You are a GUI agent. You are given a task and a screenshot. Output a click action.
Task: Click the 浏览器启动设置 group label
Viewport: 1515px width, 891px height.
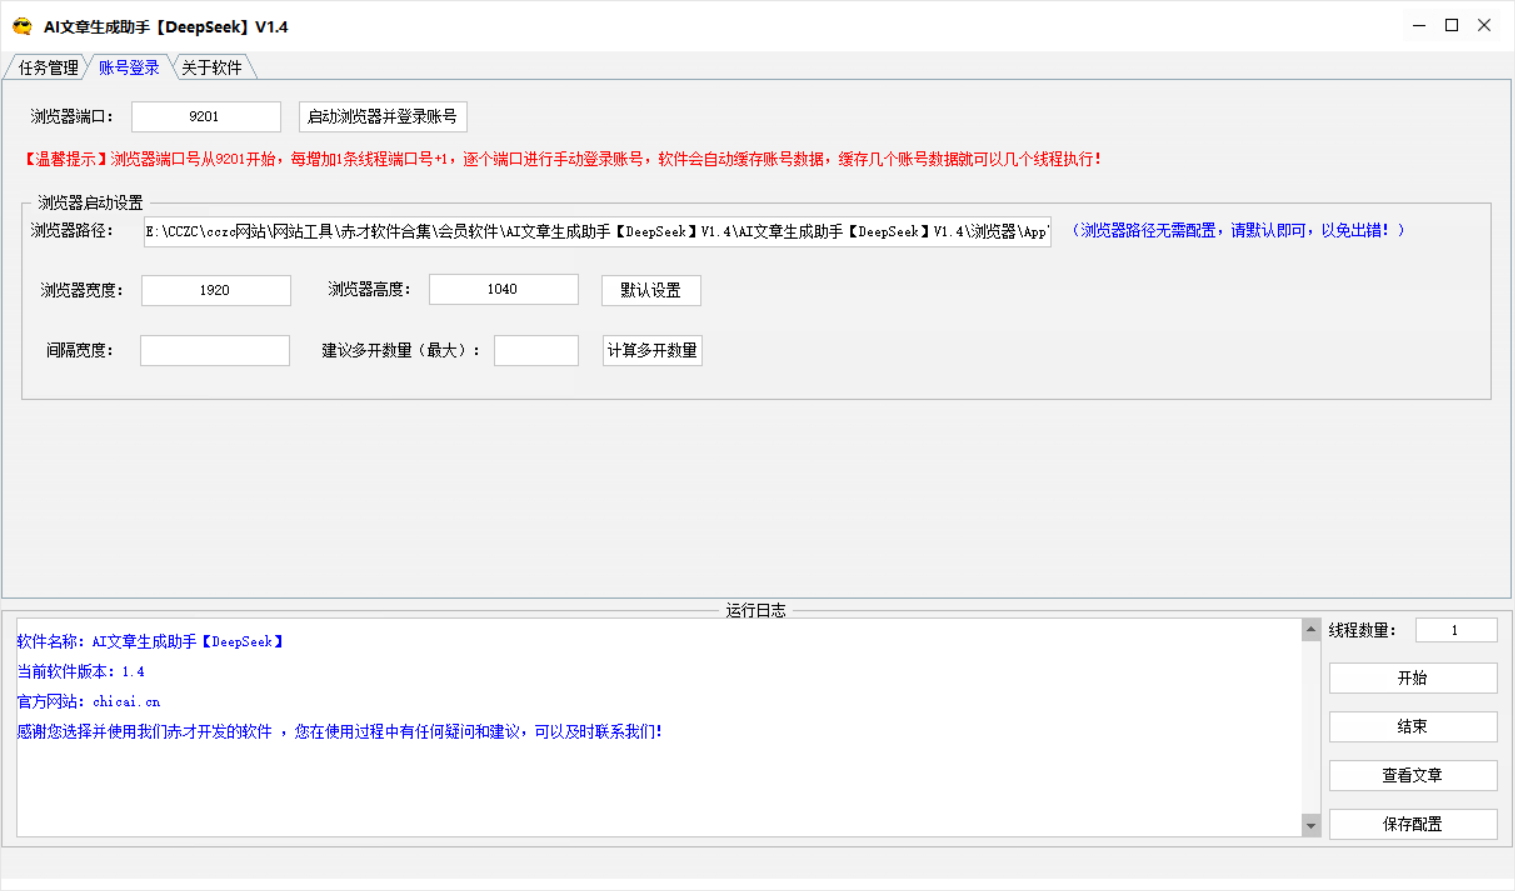90,203
